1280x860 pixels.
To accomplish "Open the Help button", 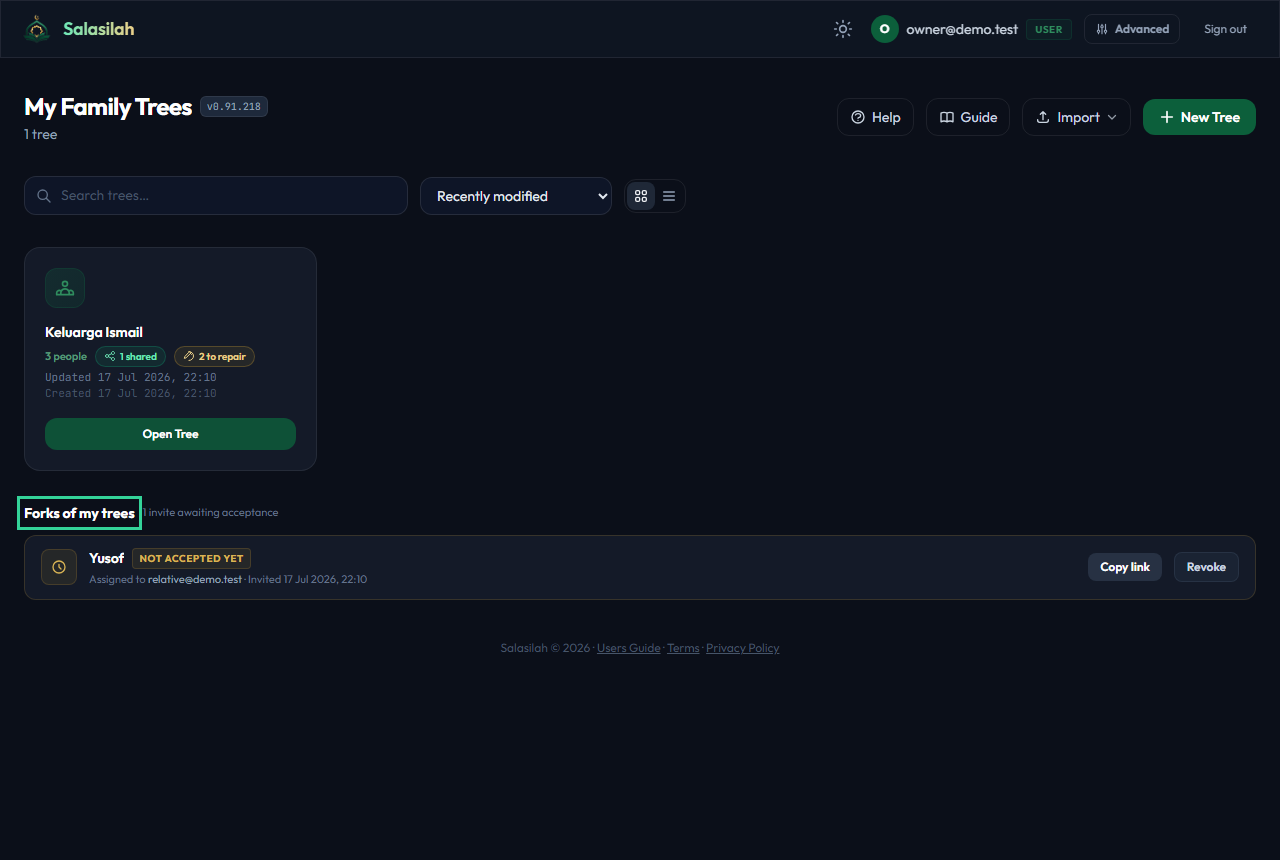I will click(x=875, y=117).
